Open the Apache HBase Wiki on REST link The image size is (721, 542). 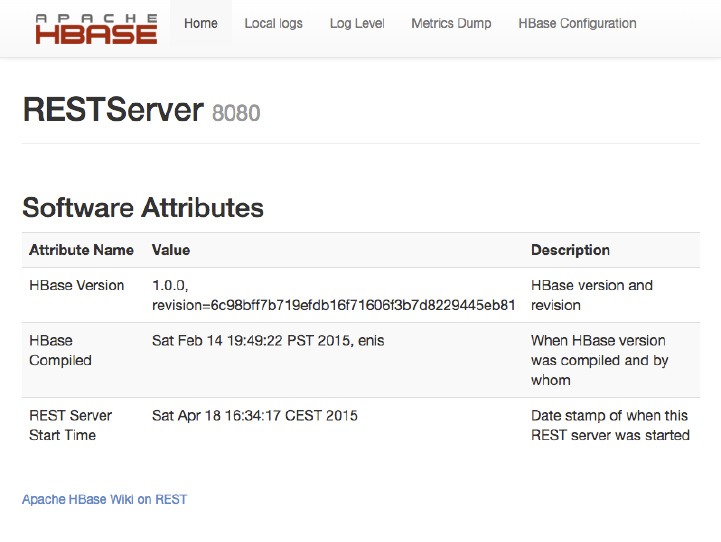pyautogui.click(x=104, y=499)
